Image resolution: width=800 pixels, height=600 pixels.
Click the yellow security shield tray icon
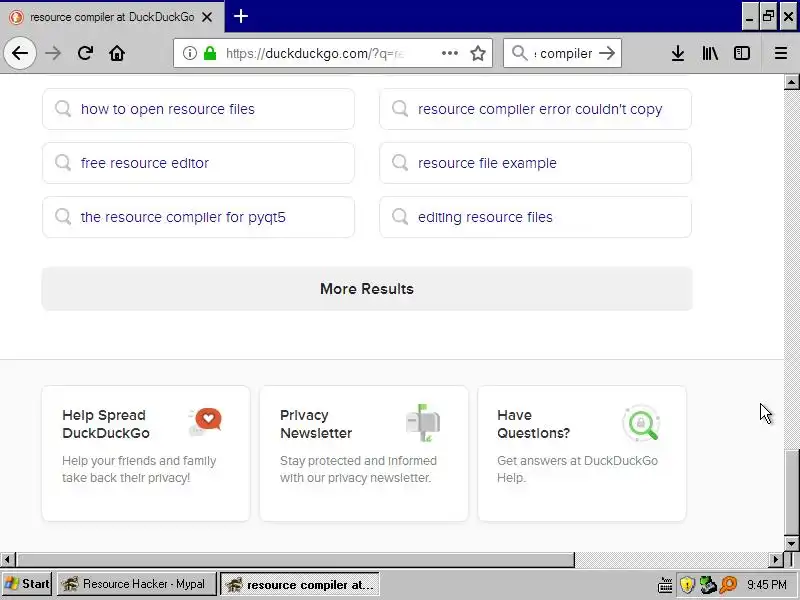(687, 585)
